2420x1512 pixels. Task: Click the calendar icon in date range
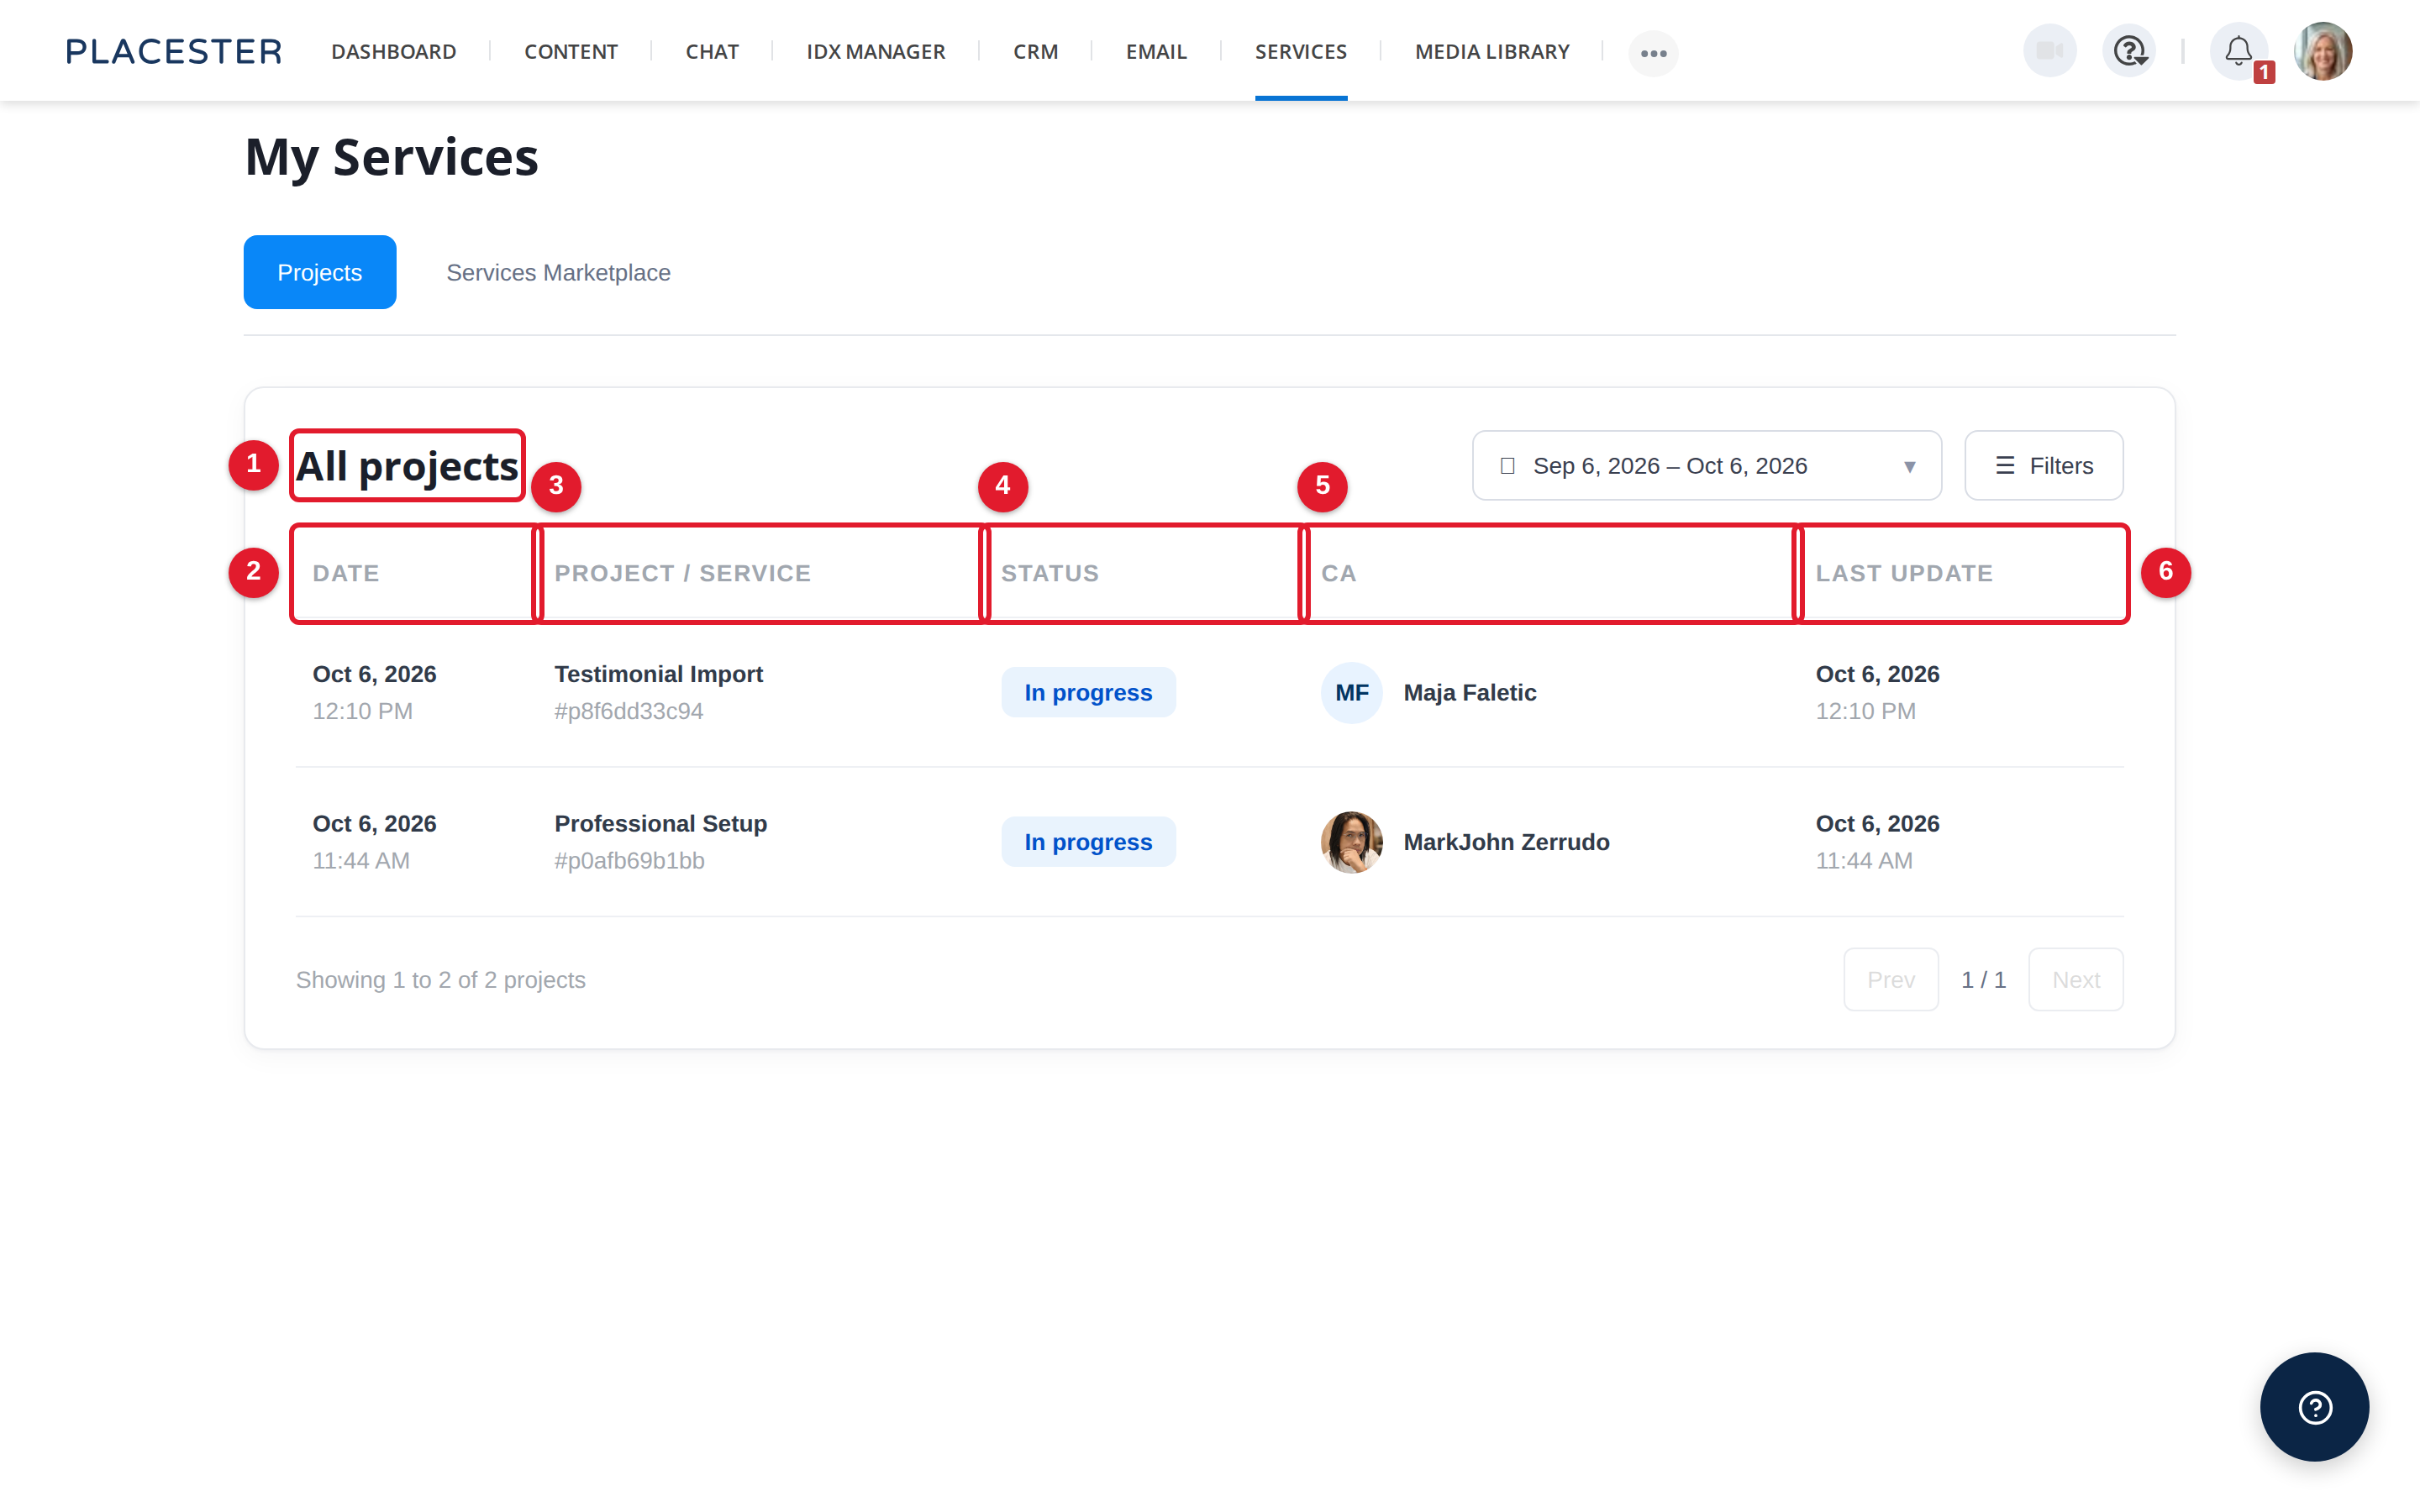(x=1507, y=466)
